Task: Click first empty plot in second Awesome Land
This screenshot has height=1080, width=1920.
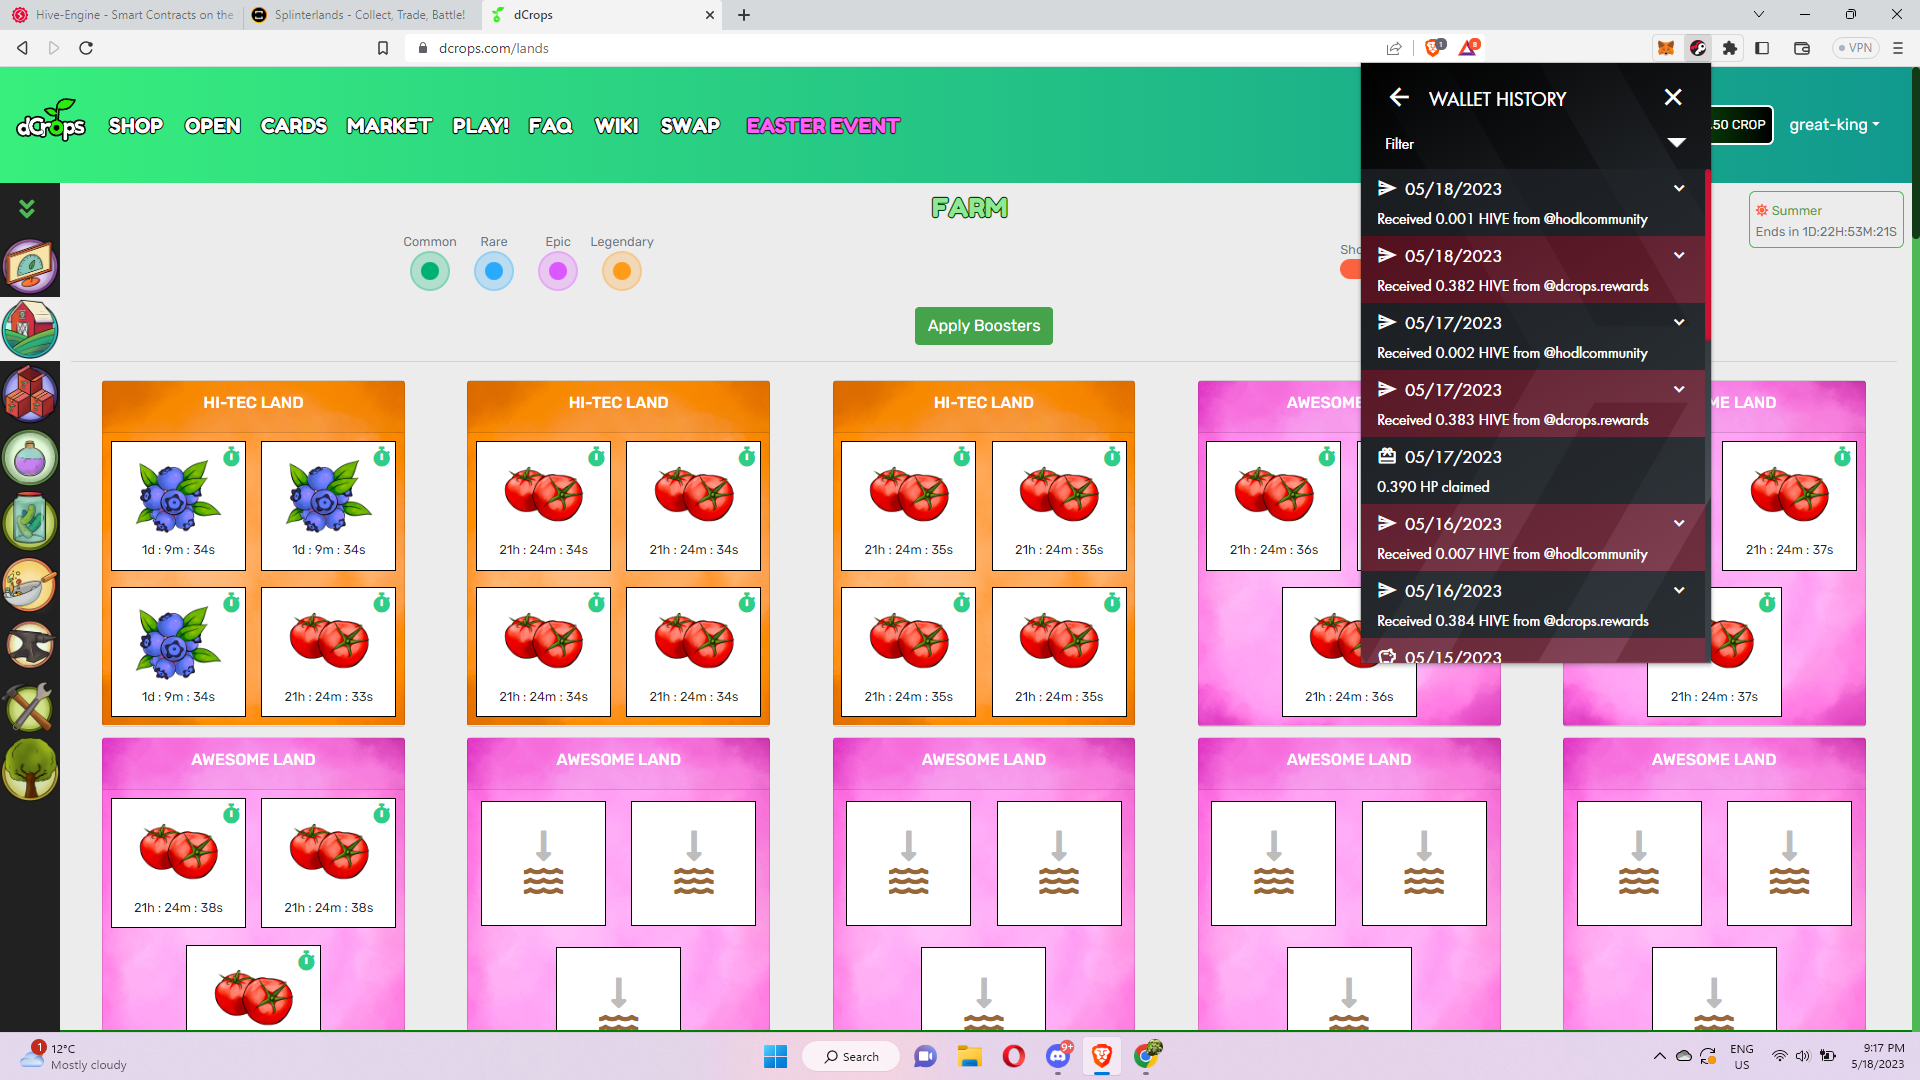Action: pyautogui.click(x=543, y=863)
